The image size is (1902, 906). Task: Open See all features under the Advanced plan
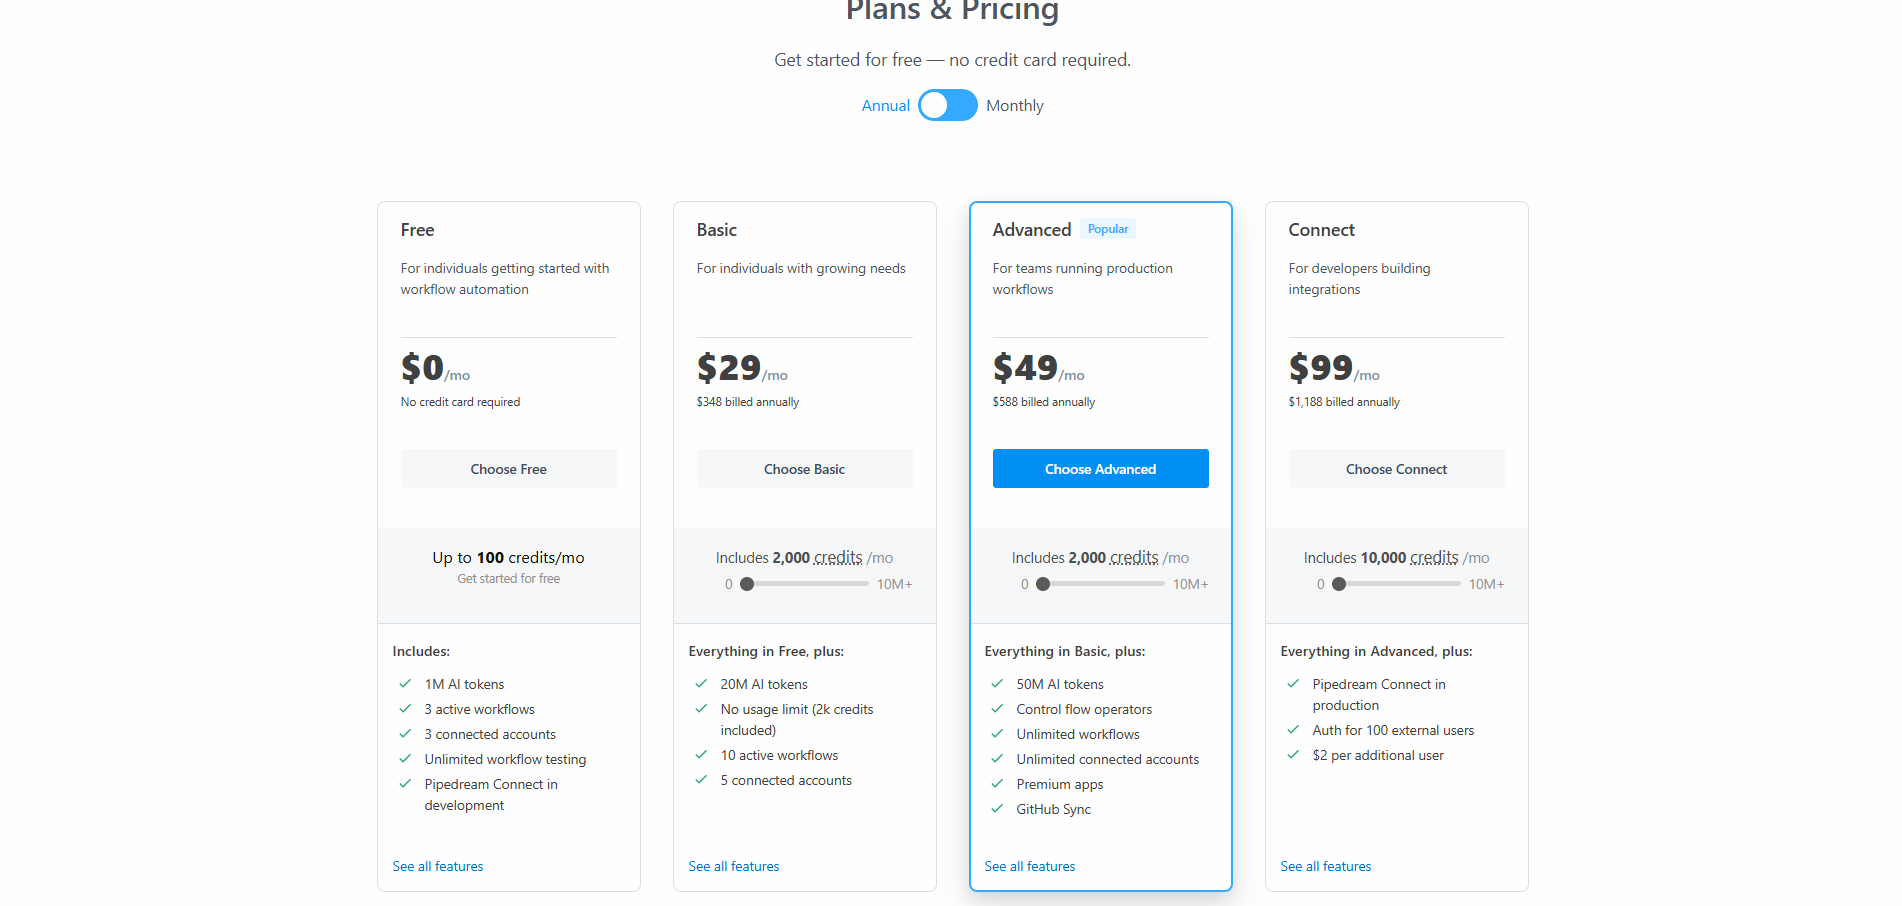pos(1029,866)
